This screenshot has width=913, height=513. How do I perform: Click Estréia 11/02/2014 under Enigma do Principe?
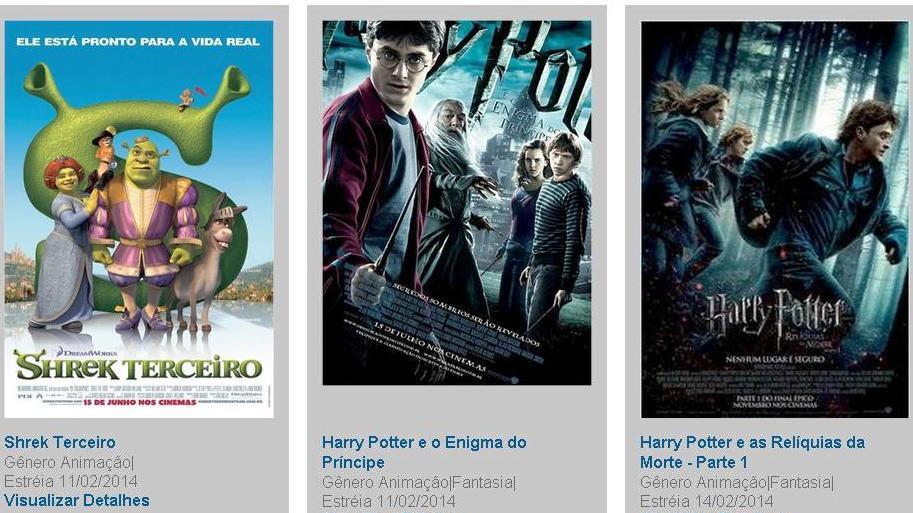pyautogui.click(x=389, y=501)
